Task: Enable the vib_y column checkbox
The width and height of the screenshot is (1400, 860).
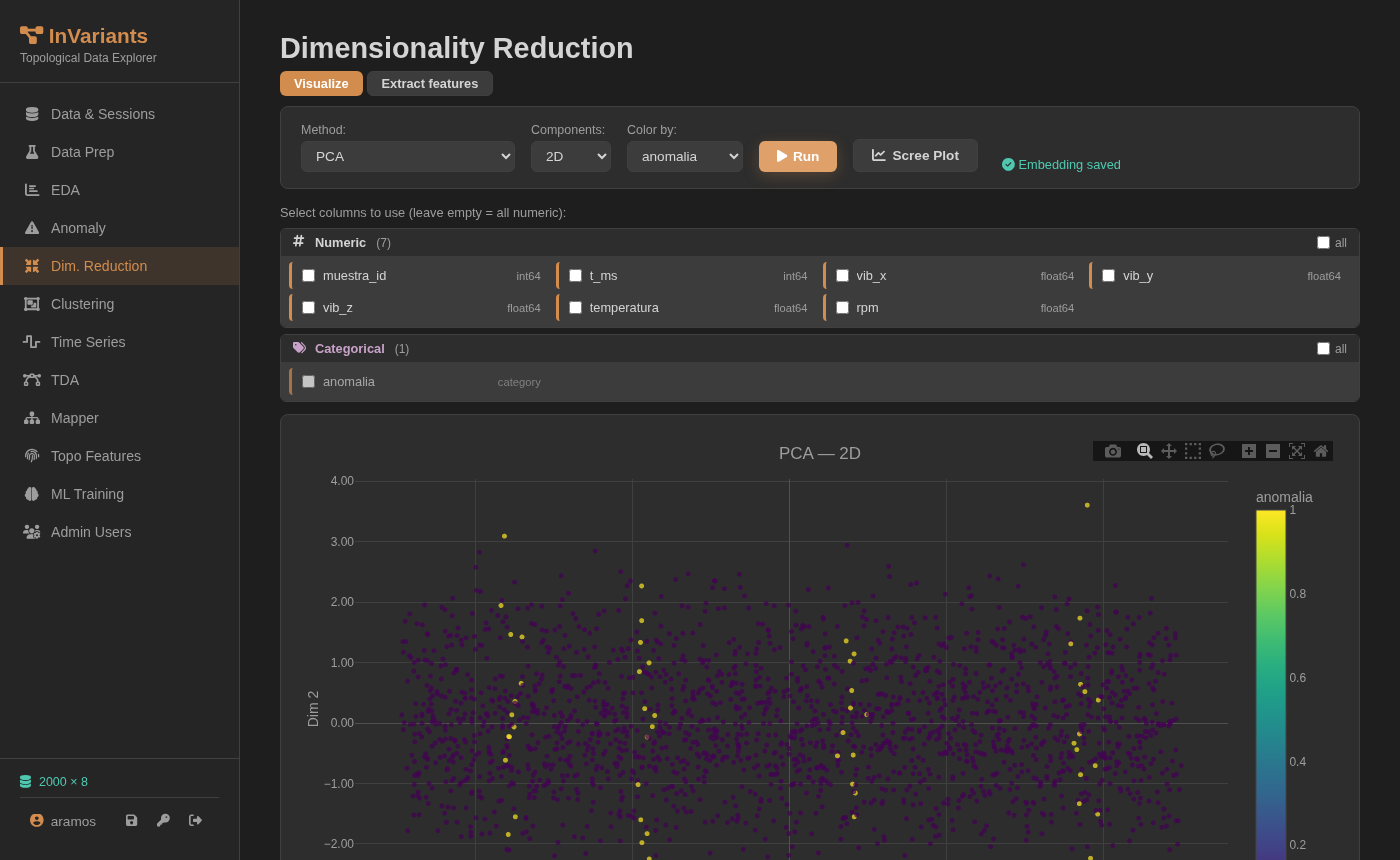Action: (1108, 275)
